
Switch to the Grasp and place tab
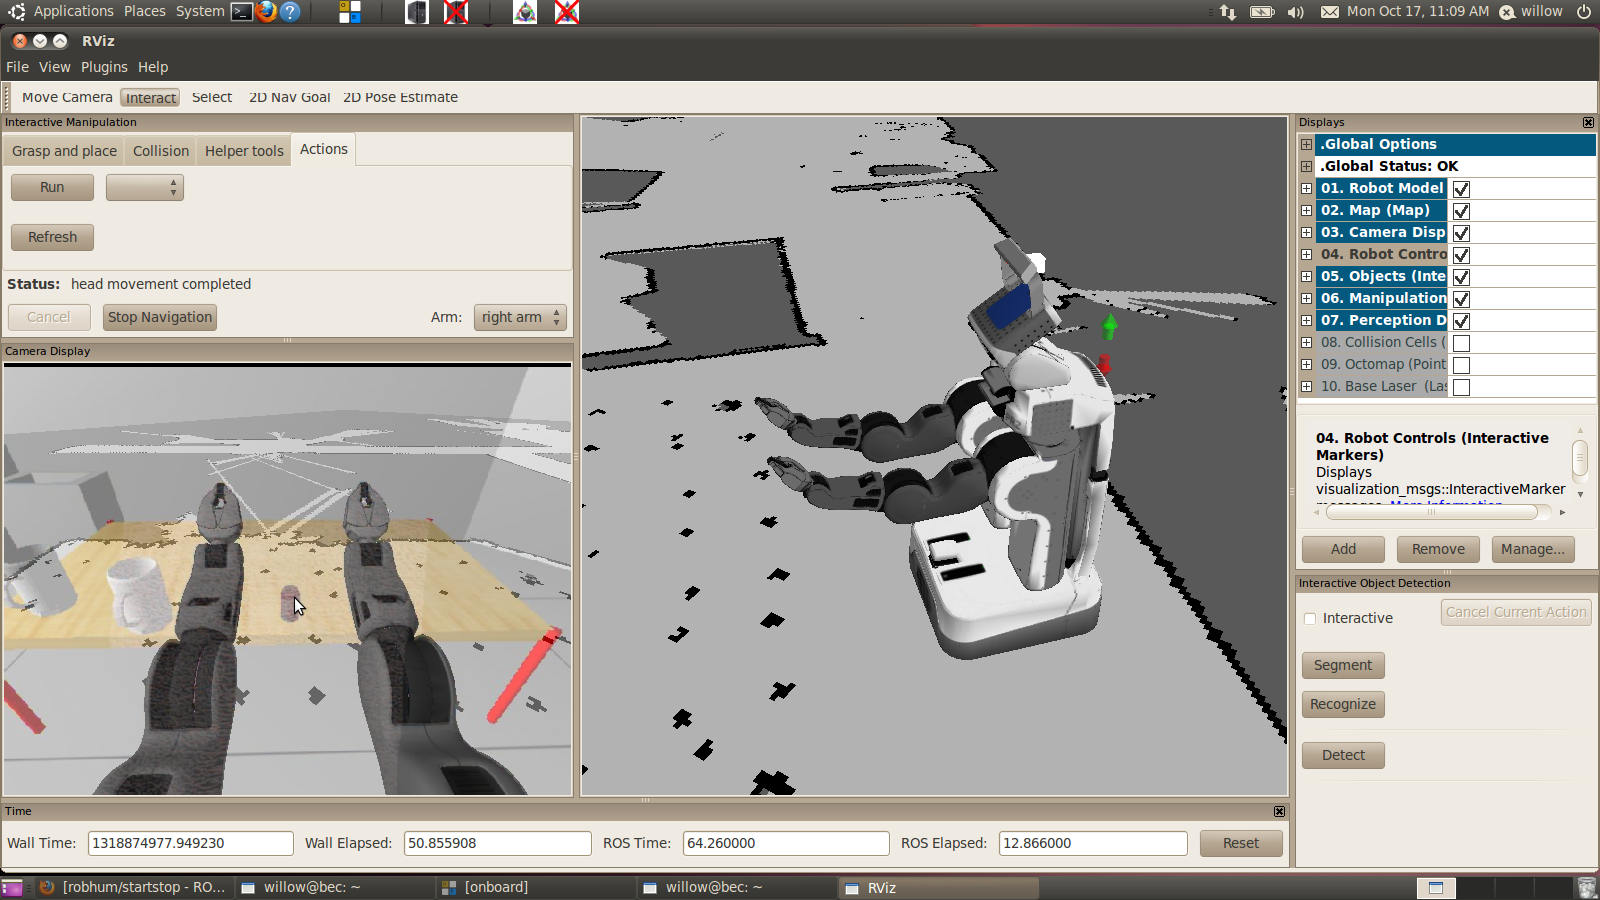64,151
